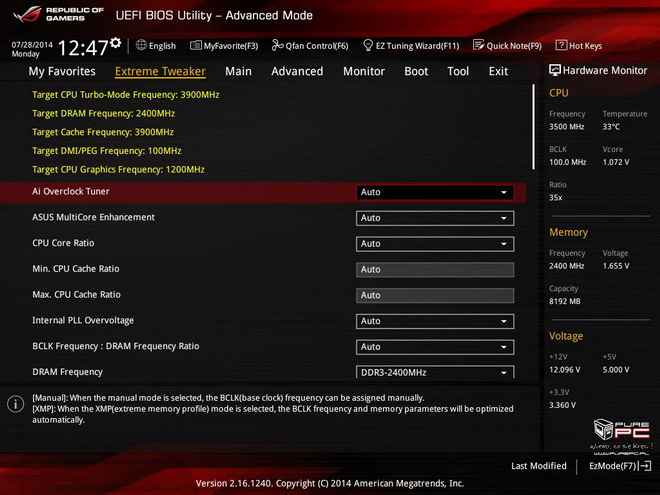Open the My Favorites tab
This screenshot has width=660, height=495.
(62, 71)
